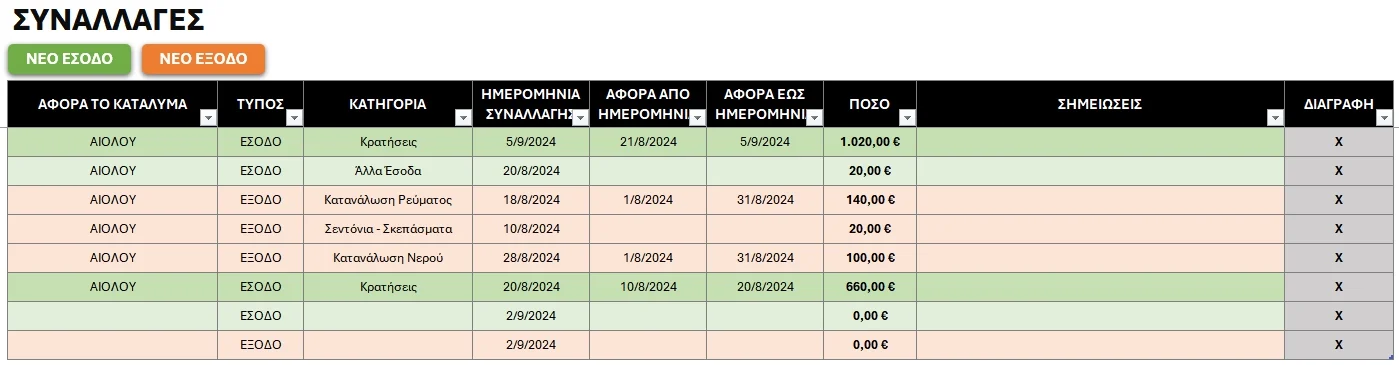
Task: Open ΑΦΟΡΑ ΑΠΟ ΗΜΕΡΟΜΗΝΙΑ filter arrow
Action: [697, 118]
